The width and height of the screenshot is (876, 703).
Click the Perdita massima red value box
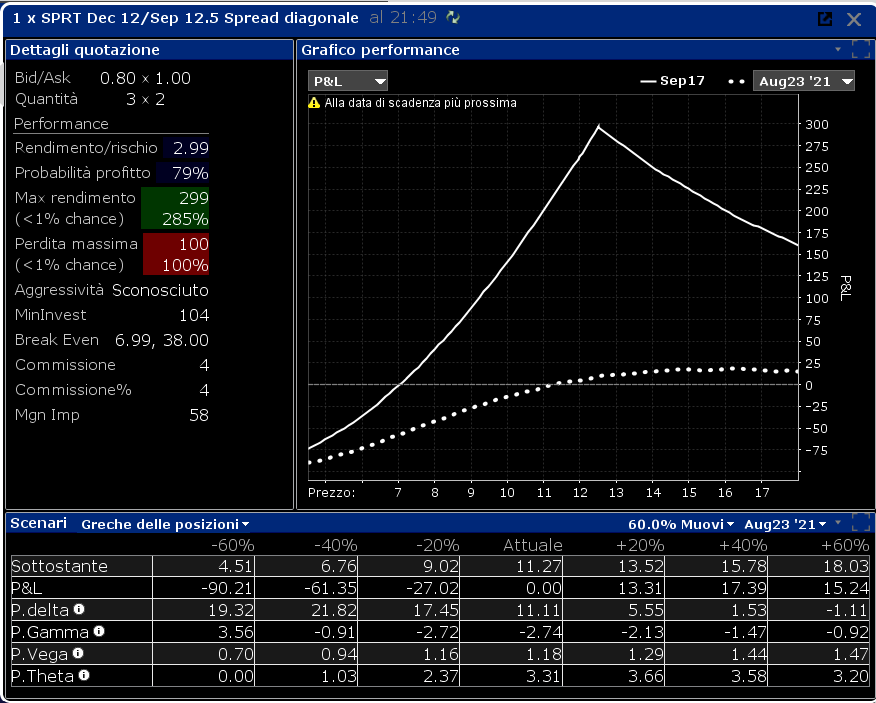coord(176,254)
